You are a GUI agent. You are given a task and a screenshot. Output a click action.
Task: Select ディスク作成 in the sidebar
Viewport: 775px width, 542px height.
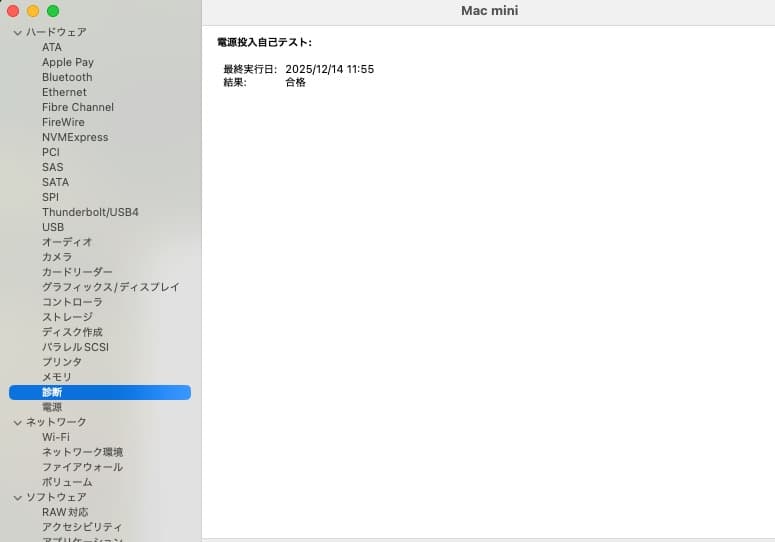click(72, 332)
